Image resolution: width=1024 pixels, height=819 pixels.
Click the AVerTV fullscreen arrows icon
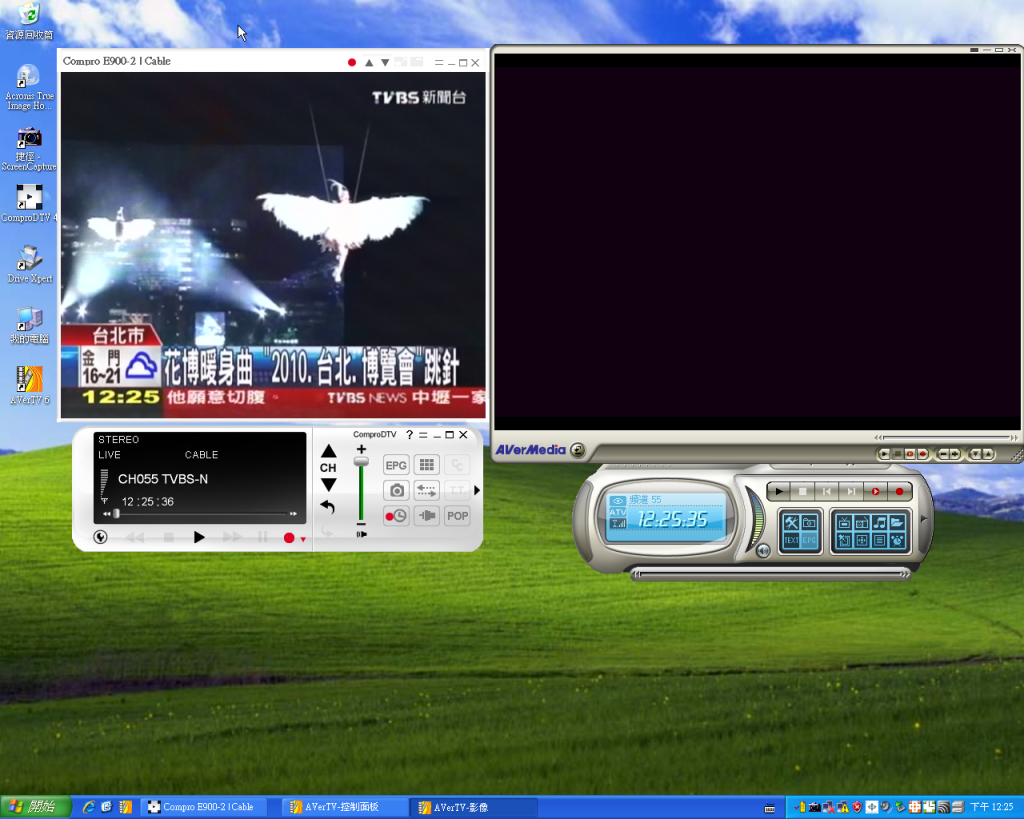[x=862, y=540]
